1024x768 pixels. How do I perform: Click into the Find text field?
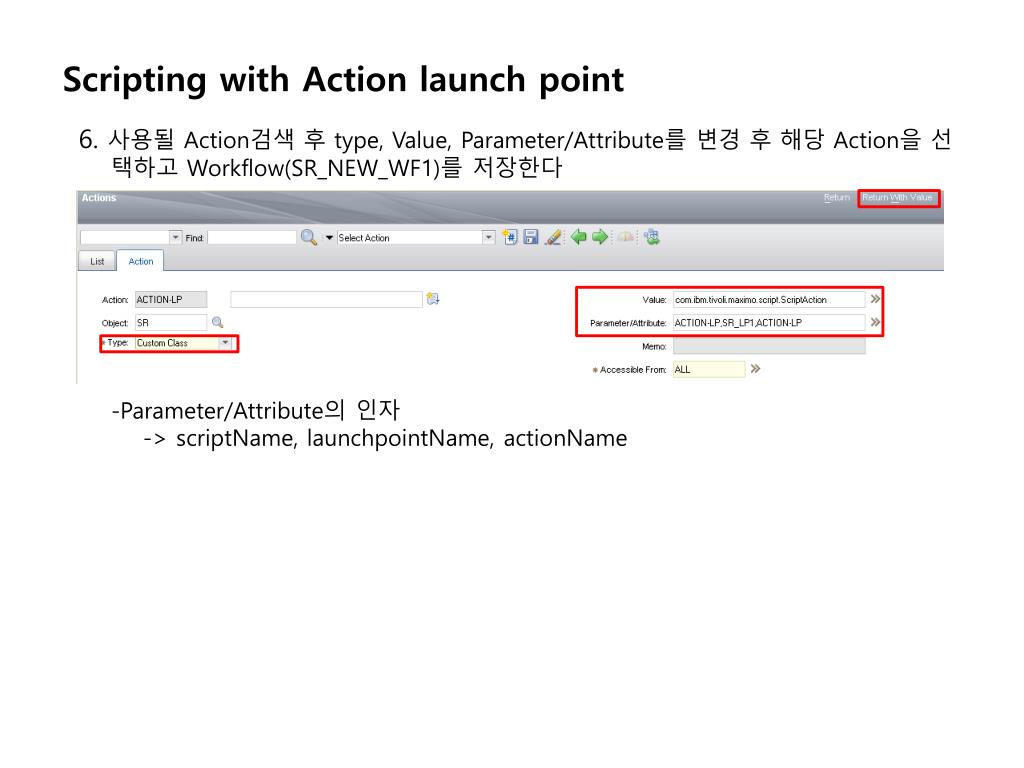point(252,238)
